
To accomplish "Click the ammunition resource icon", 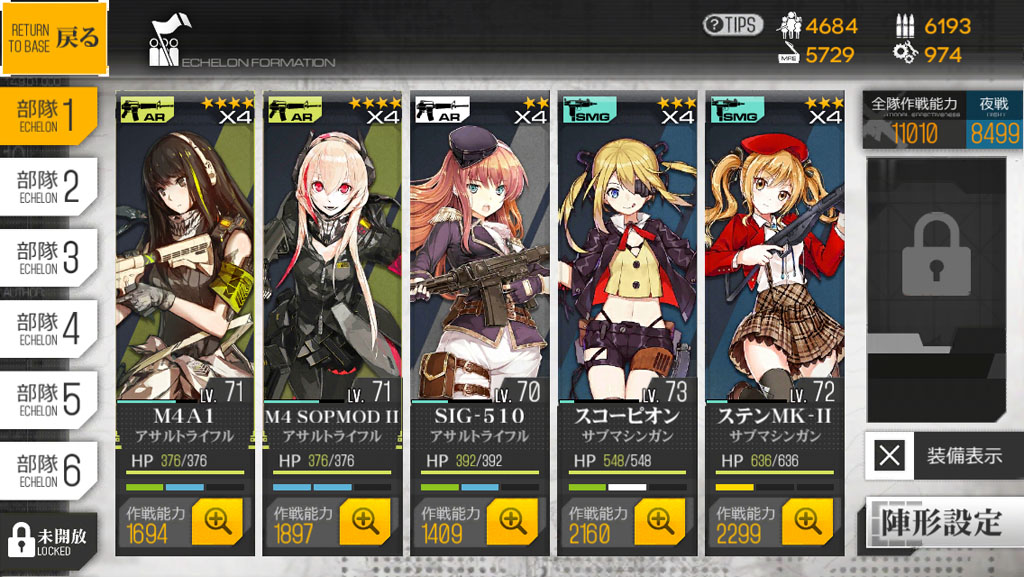I will point(904,25).
